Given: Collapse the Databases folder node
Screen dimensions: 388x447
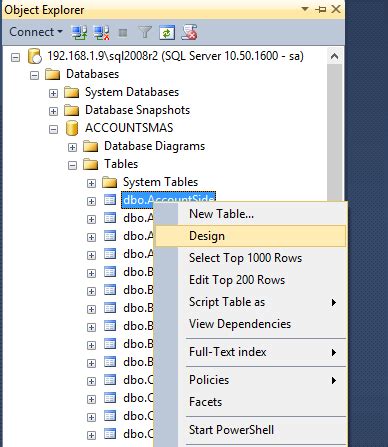Looking at the screenshot, I should click(34, 75).
